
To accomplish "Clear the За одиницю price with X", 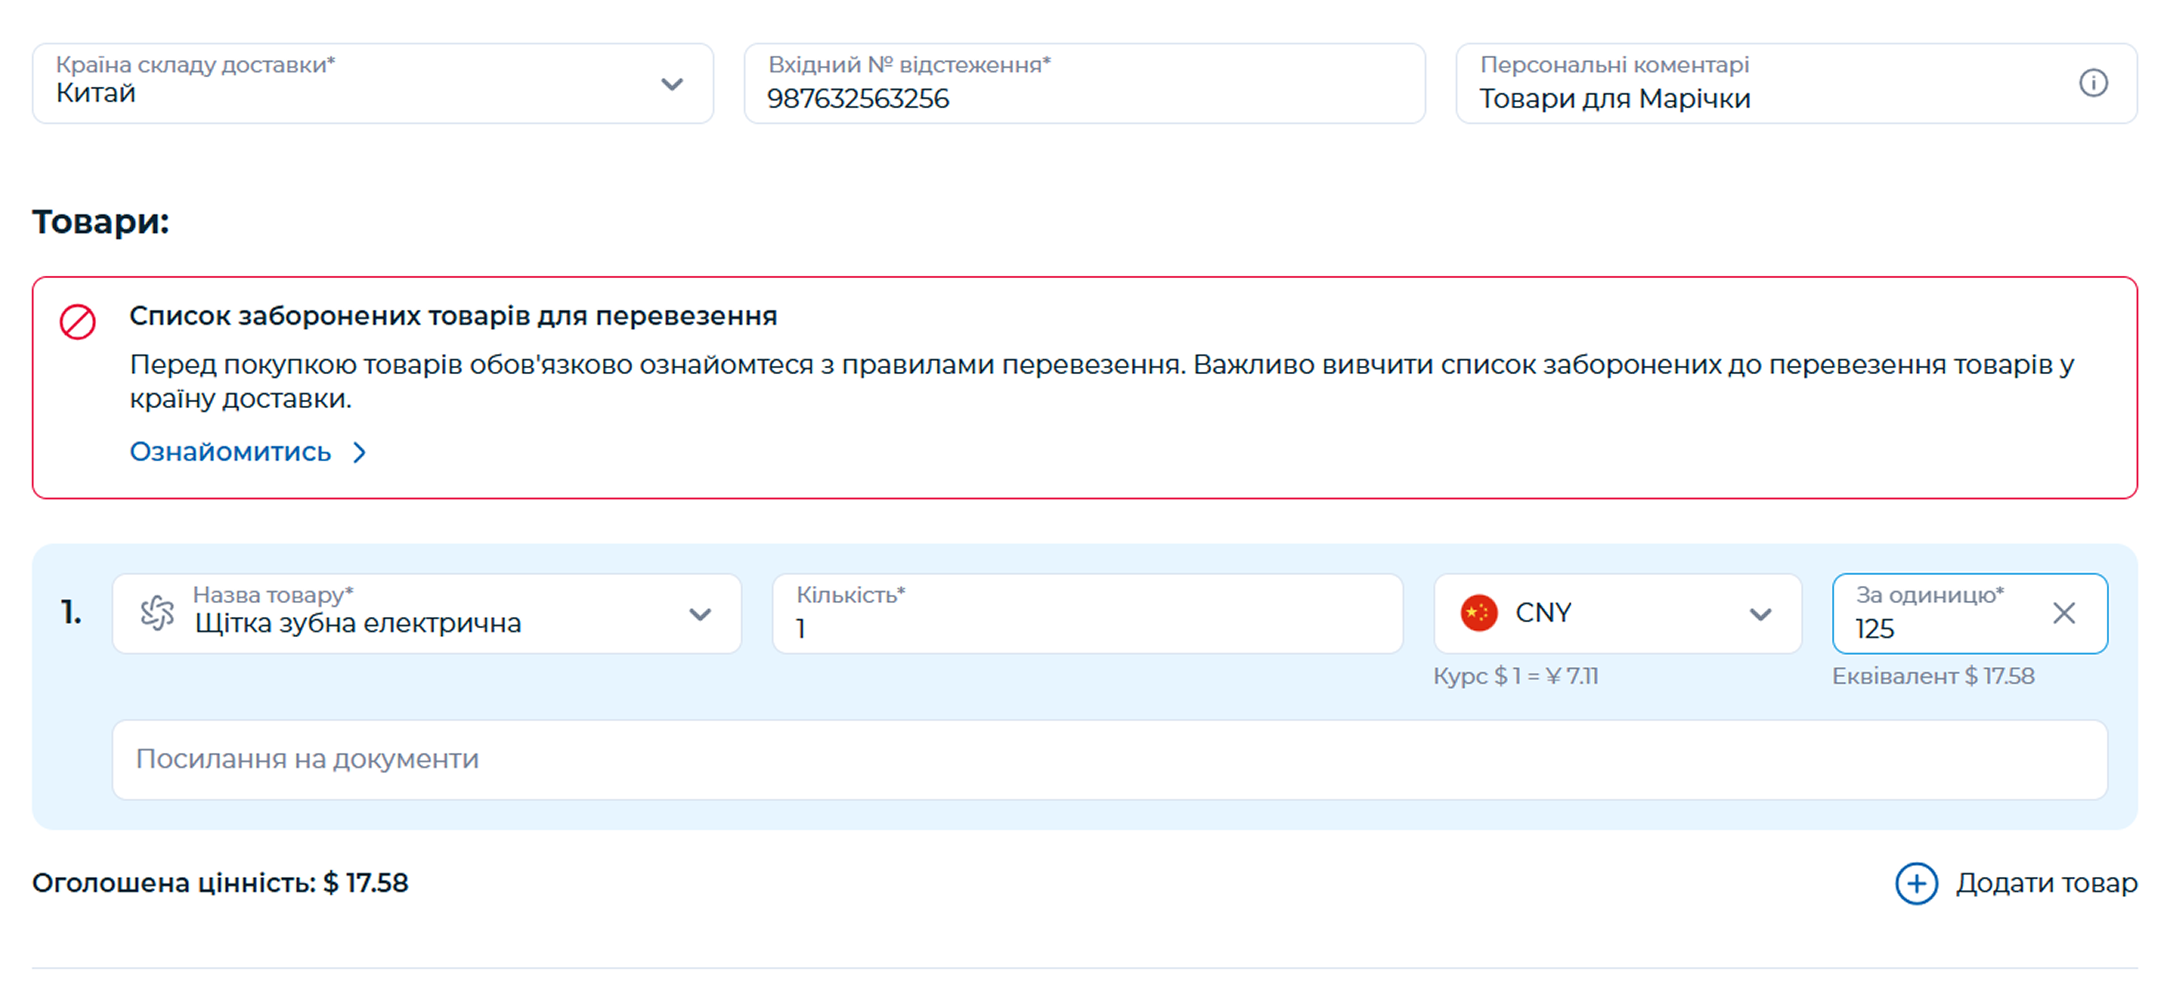I will pyautogui.click(x=2064, y=613).
